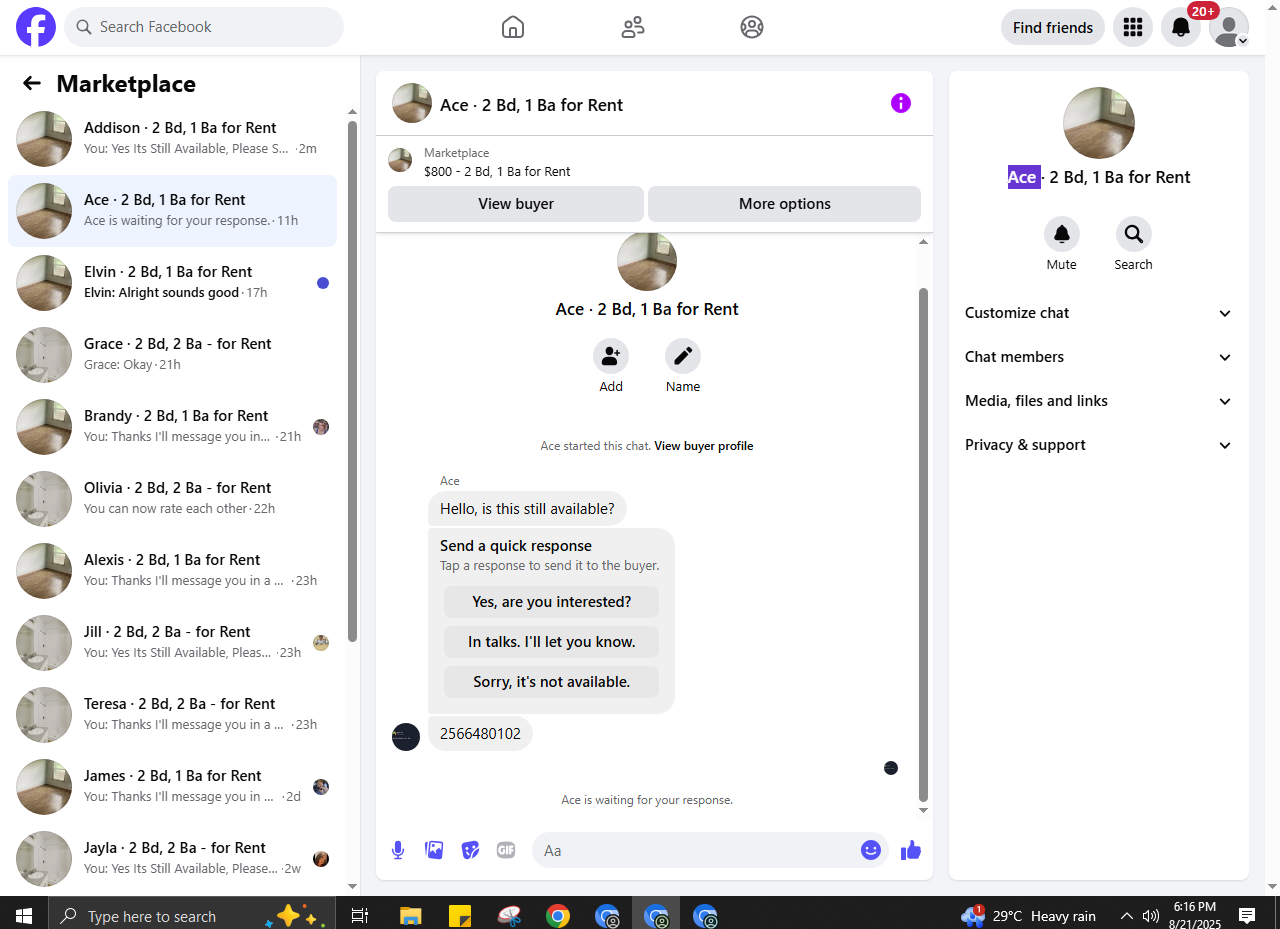Image resolution: width=1280 pixels, height=929 pixels.
Task: Attach a photo with the image icon
Action: pyautogui.click(x=434, y=850)
